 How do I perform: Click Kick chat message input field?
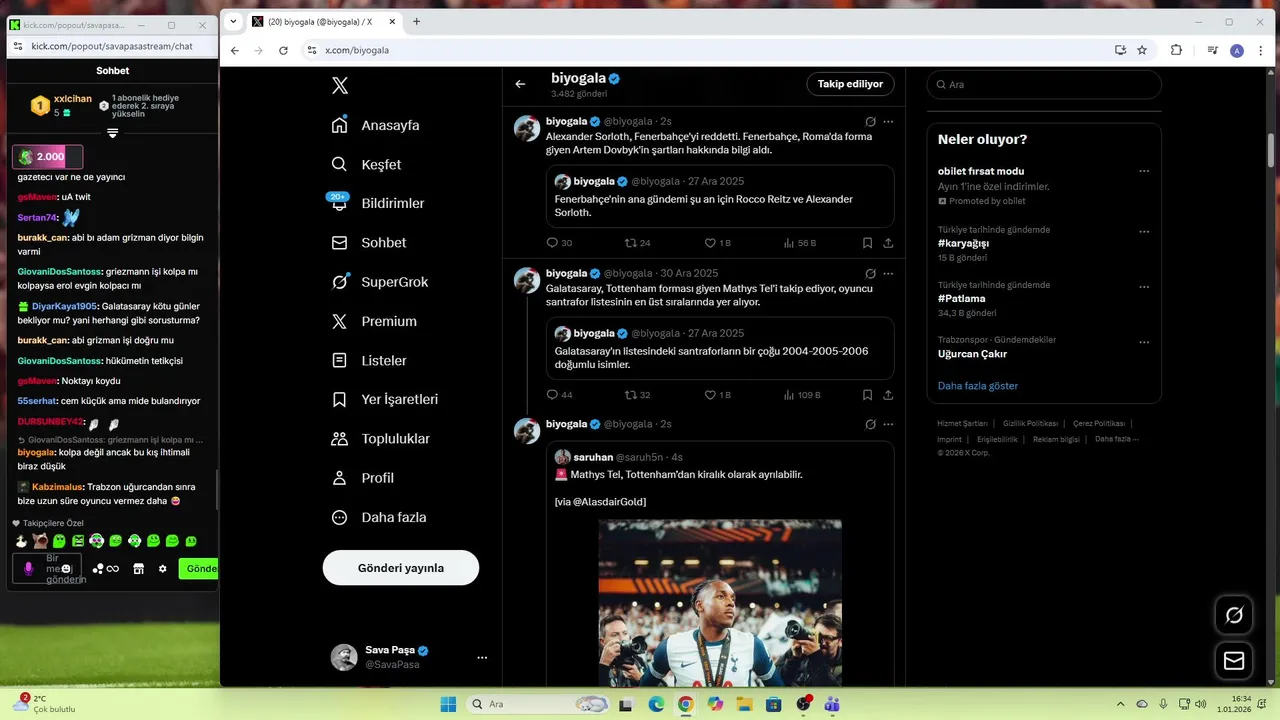[47, 568]
